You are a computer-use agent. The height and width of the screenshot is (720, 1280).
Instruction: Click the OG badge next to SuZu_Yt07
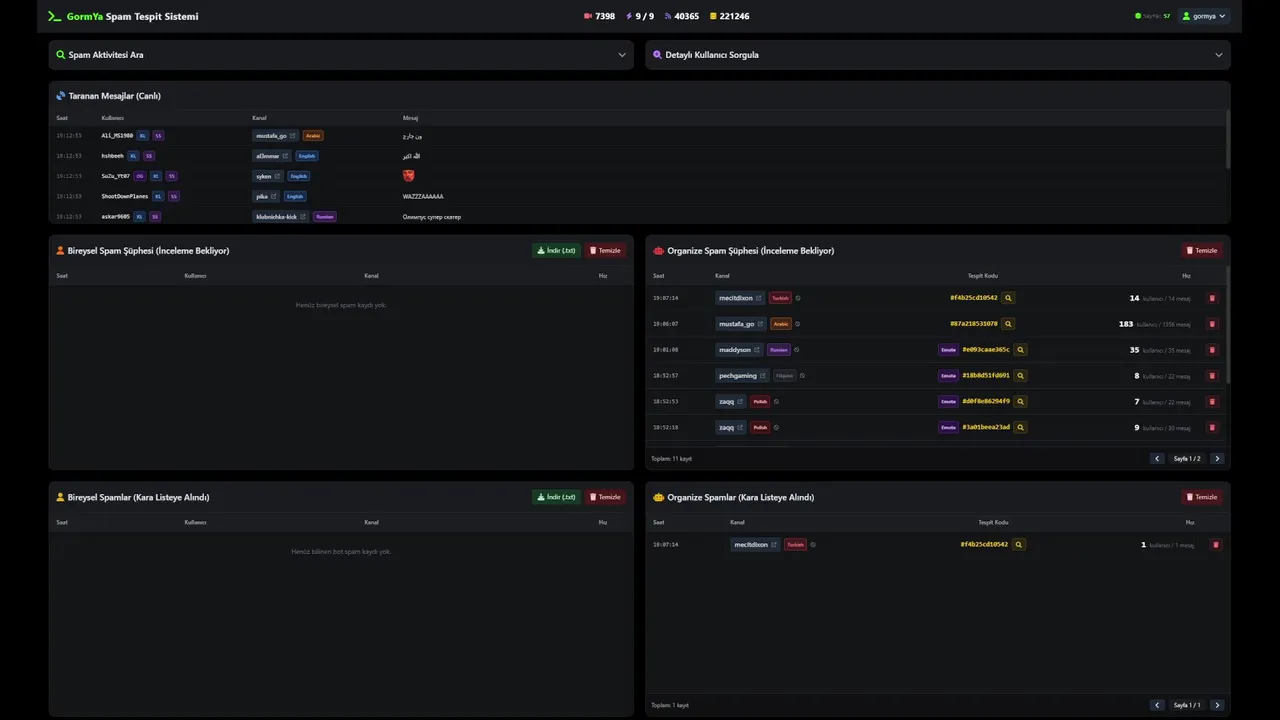click(x=140, y=176)
